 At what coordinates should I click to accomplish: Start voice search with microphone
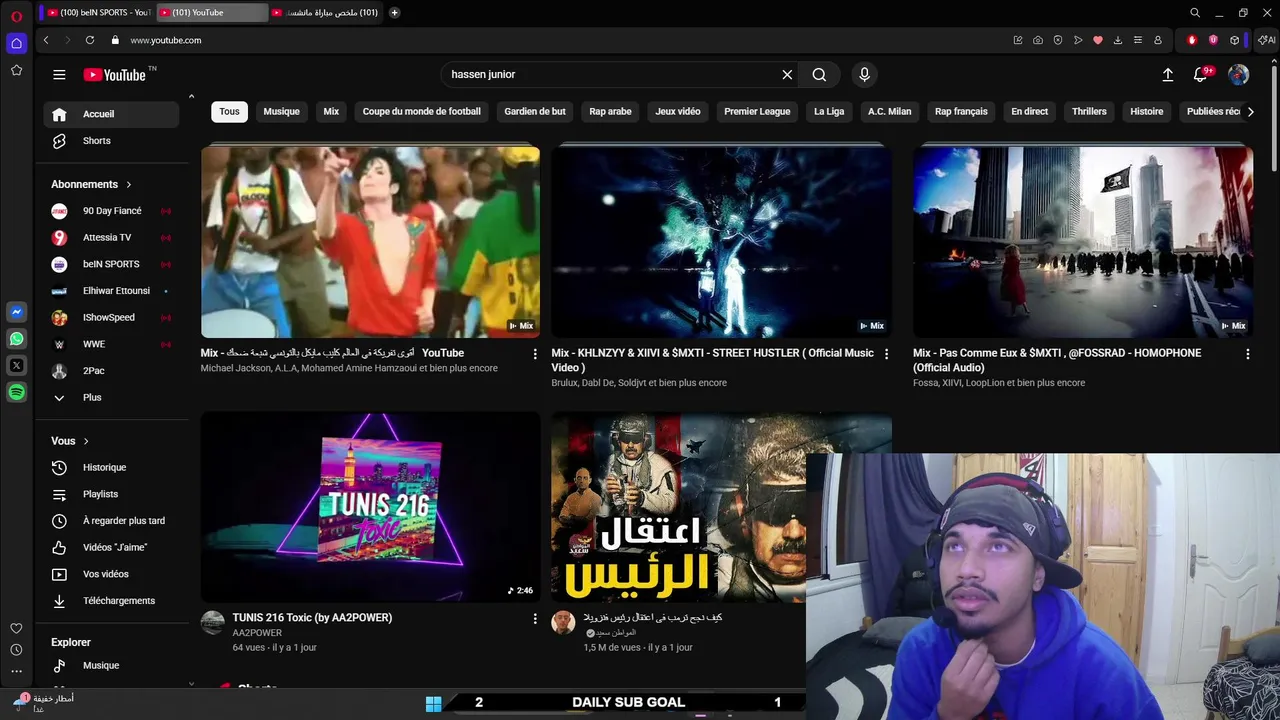click(864, 74)
